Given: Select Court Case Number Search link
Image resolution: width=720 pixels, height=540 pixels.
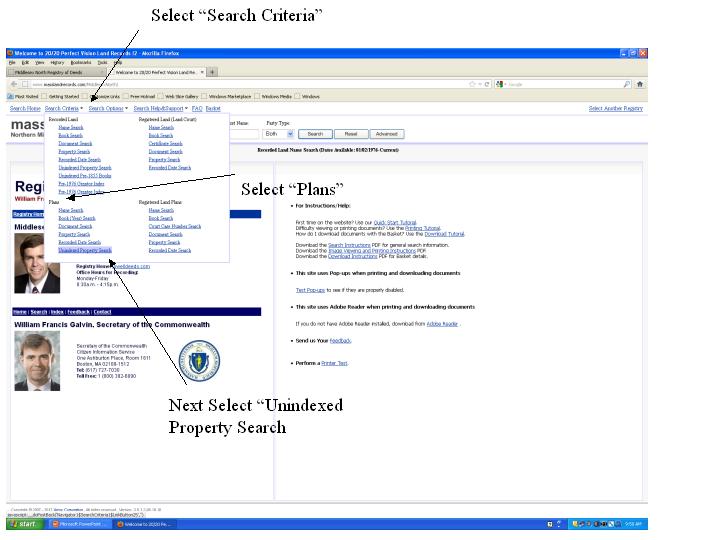Looking at the screenshot, I should [x=174, y=226].
